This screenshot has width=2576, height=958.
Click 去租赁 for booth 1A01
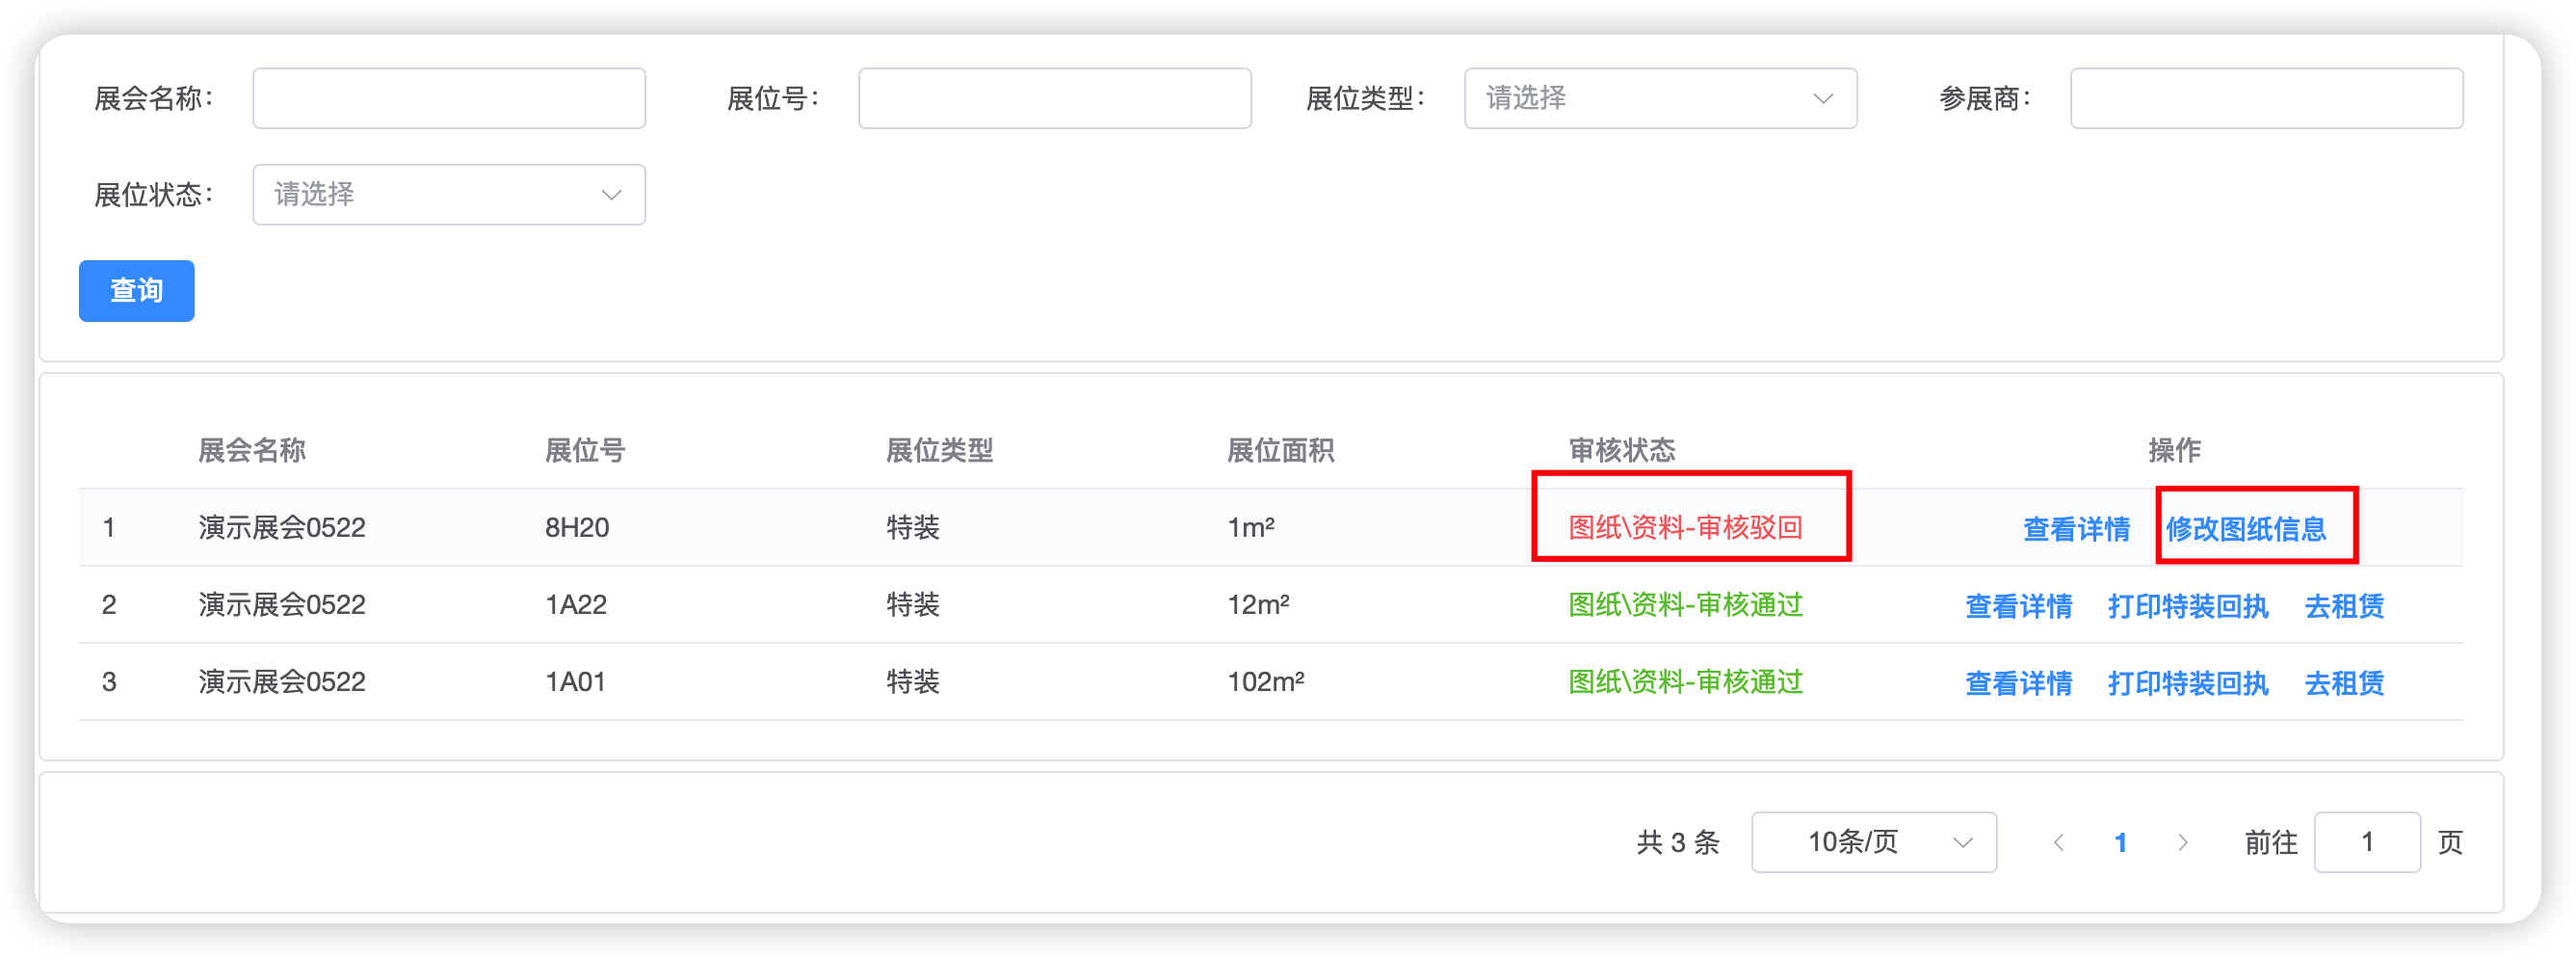pos(2344,683)
